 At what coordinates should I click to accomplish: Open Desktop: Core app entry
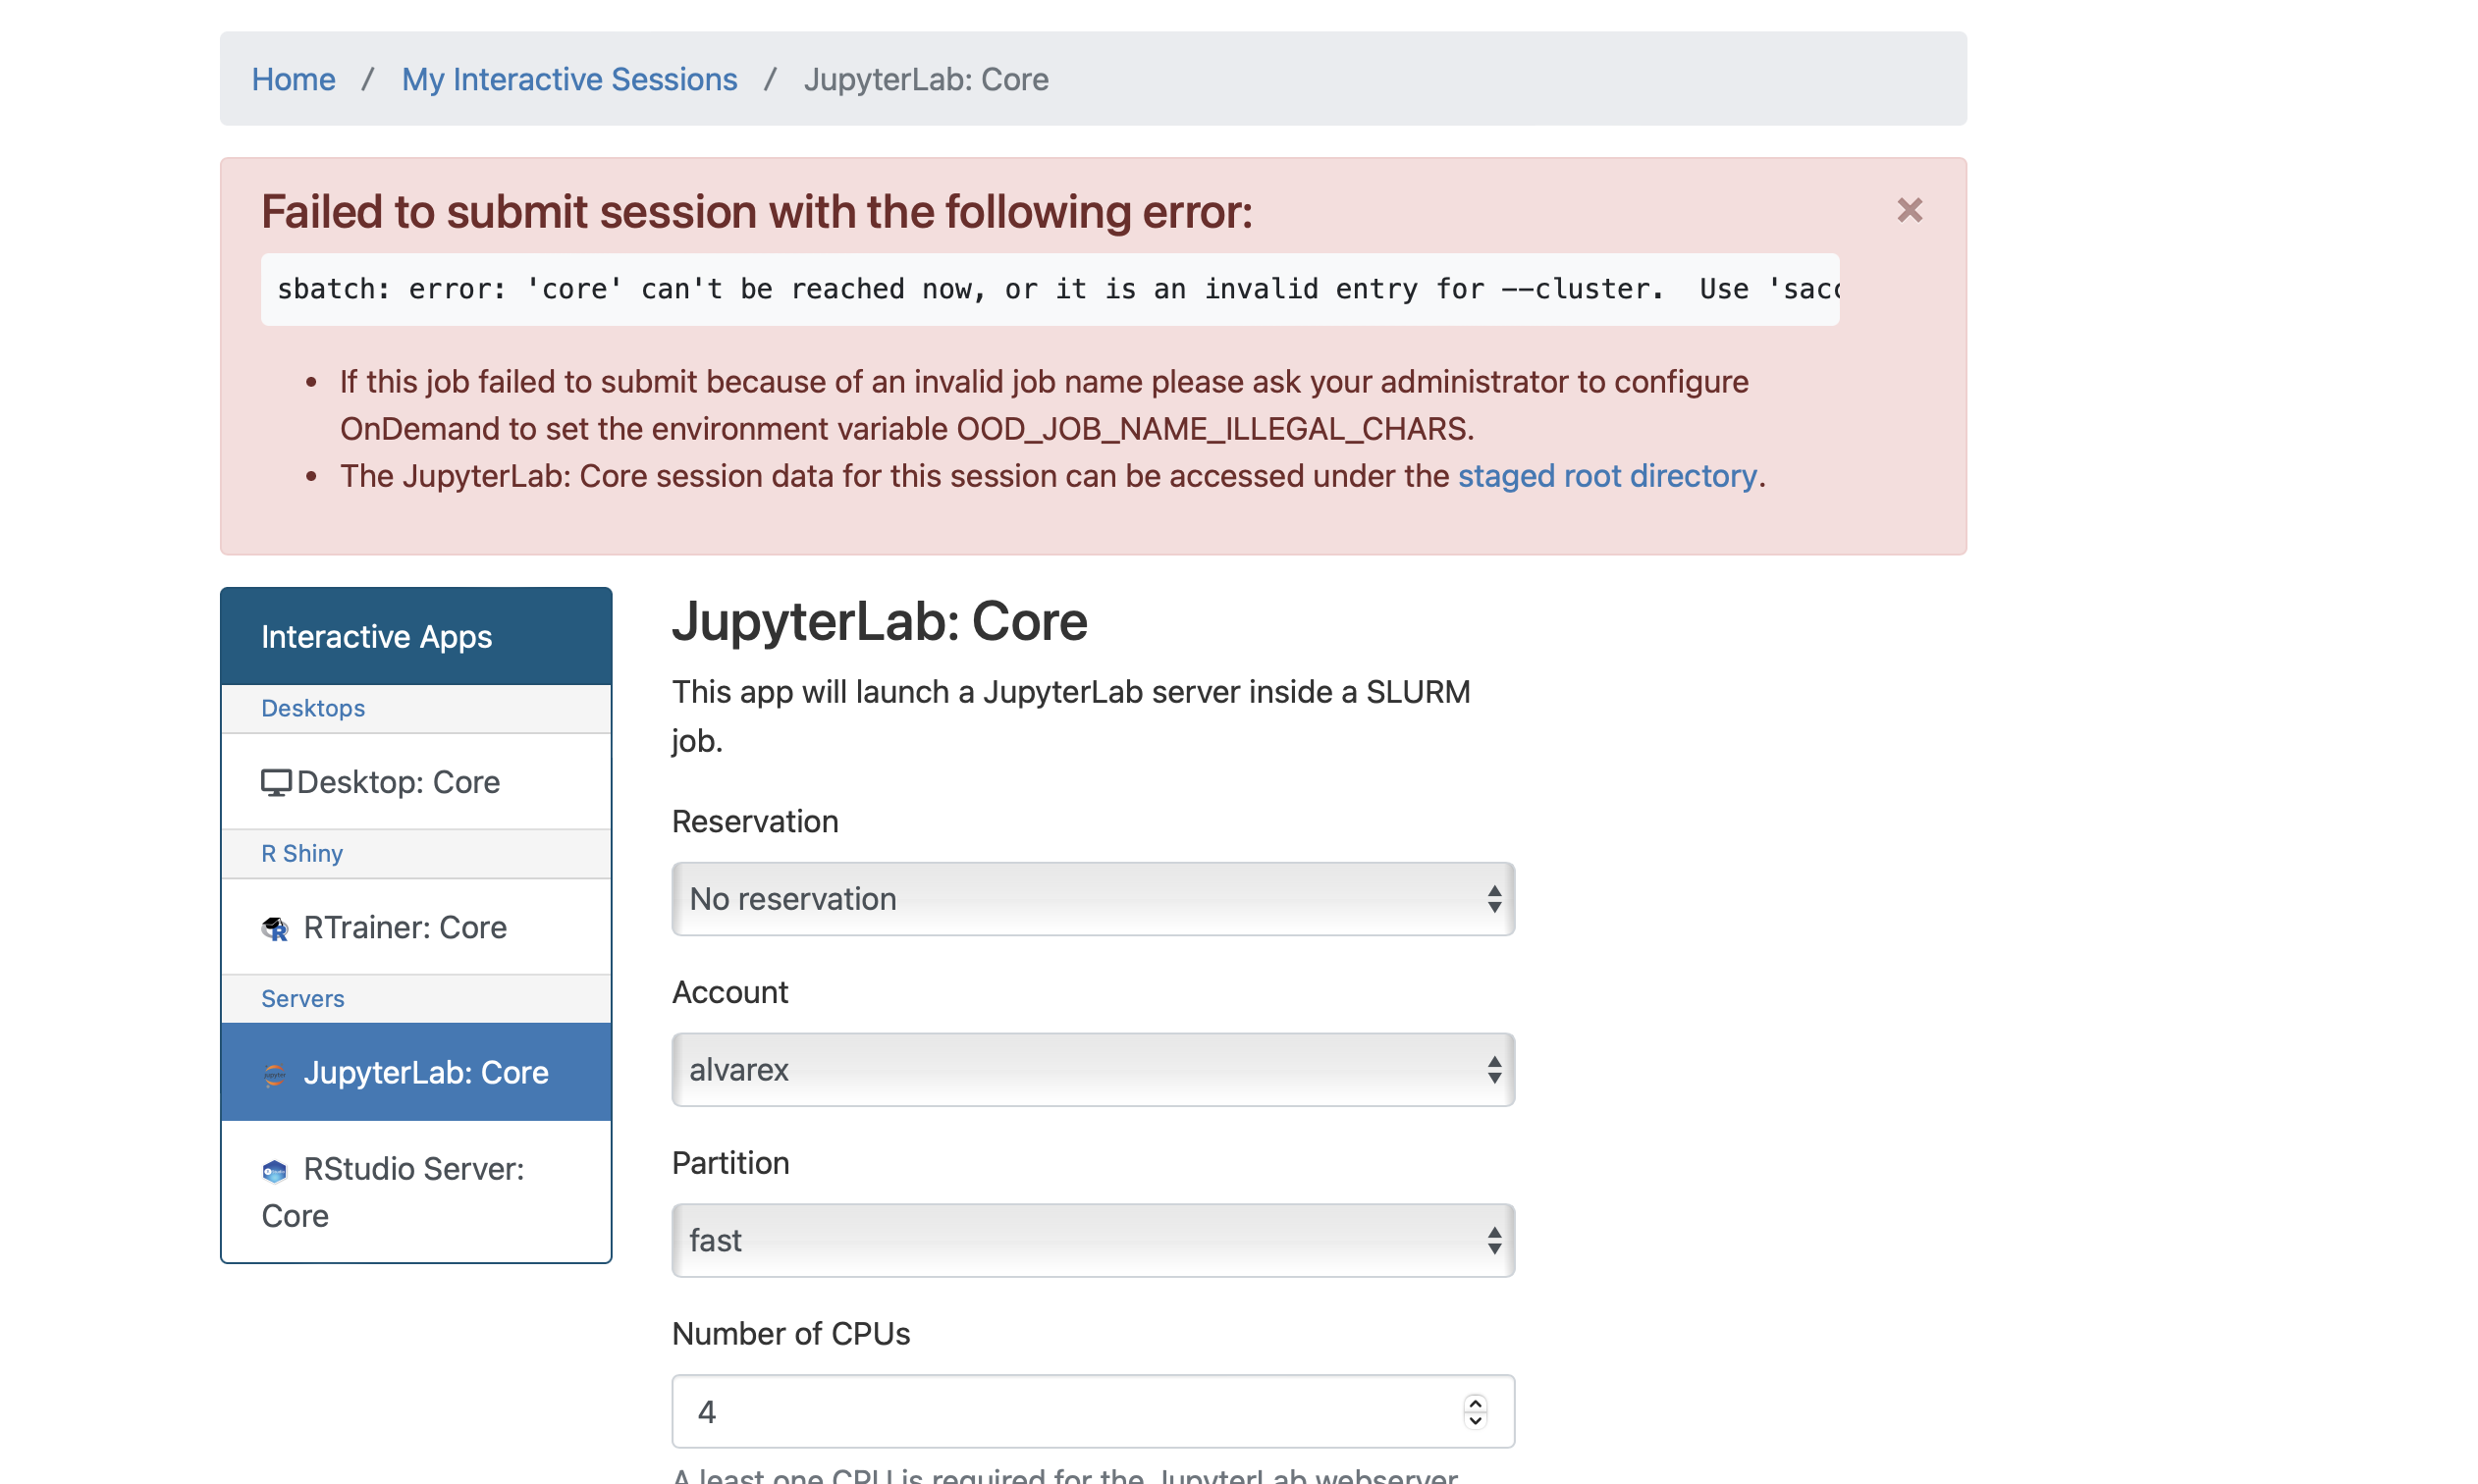pyautogui.click(x=416, y=782)
